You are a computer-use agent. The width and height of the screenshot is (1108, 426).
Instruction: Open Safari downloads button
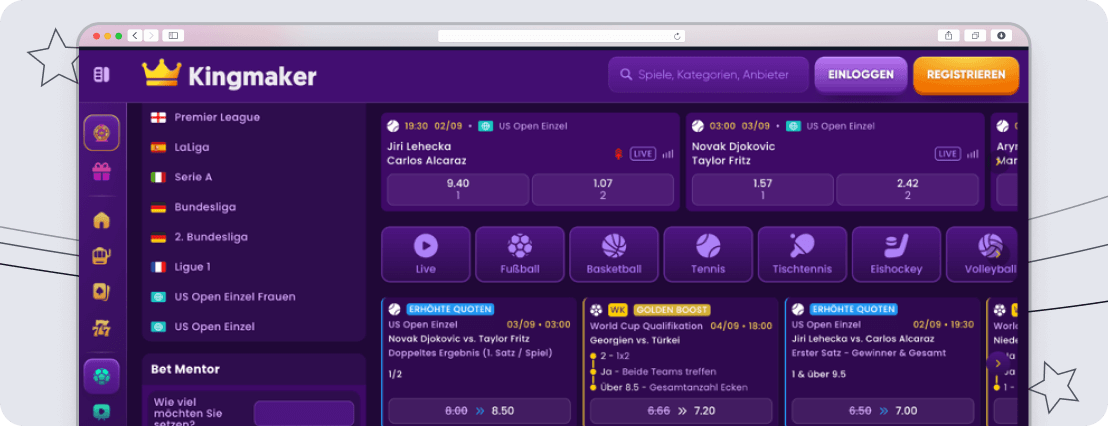click(x=1001, y=35)
